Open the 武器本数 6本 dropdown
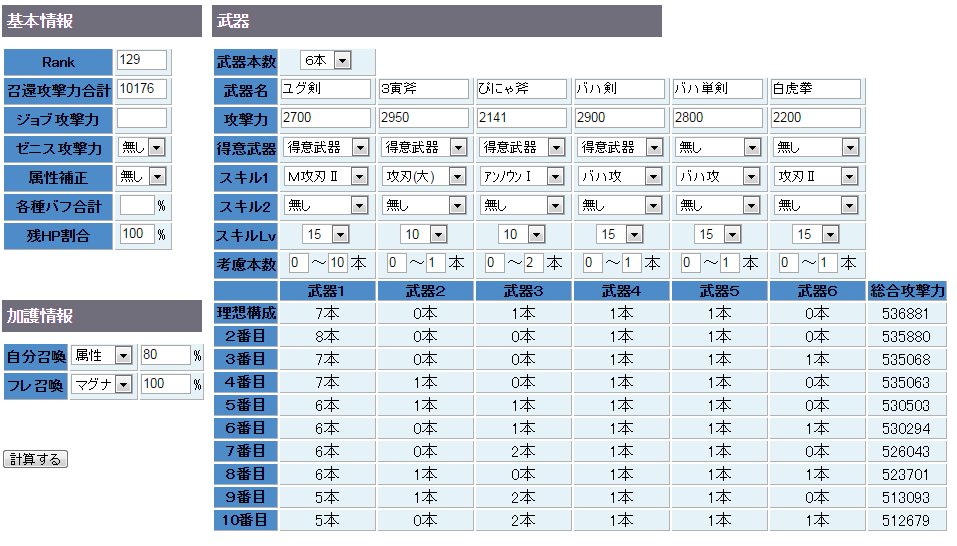 (325, 60)
